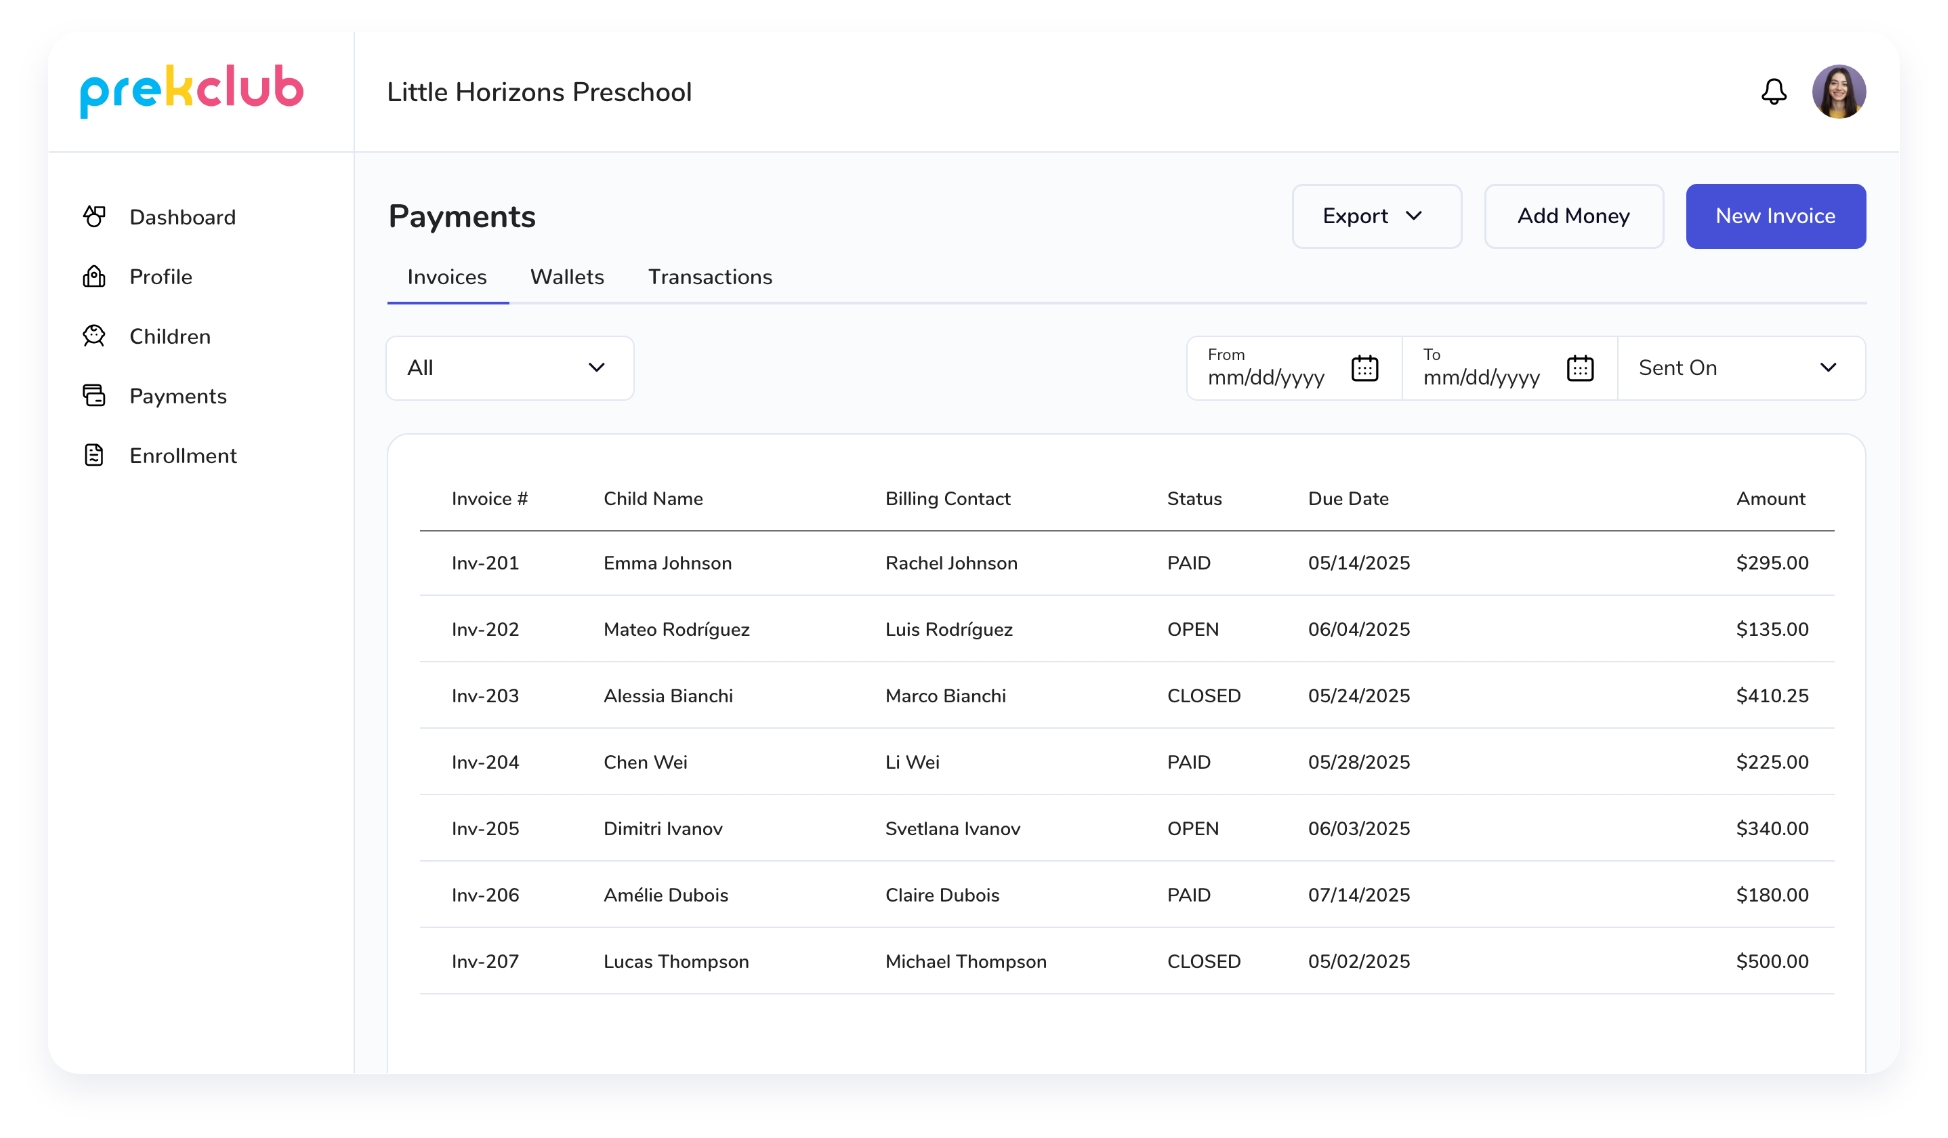Click the Profile sidebar icon
Viewport: 1948px width, 1138px height.
94,277
